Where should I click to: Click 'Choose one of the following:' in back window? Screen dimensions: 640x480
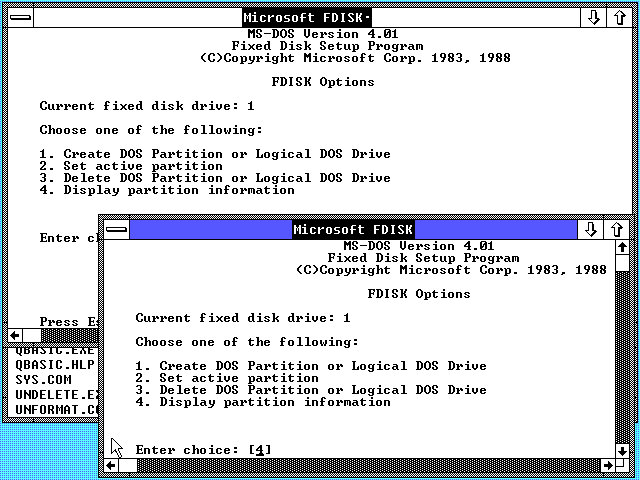(151, 130)
